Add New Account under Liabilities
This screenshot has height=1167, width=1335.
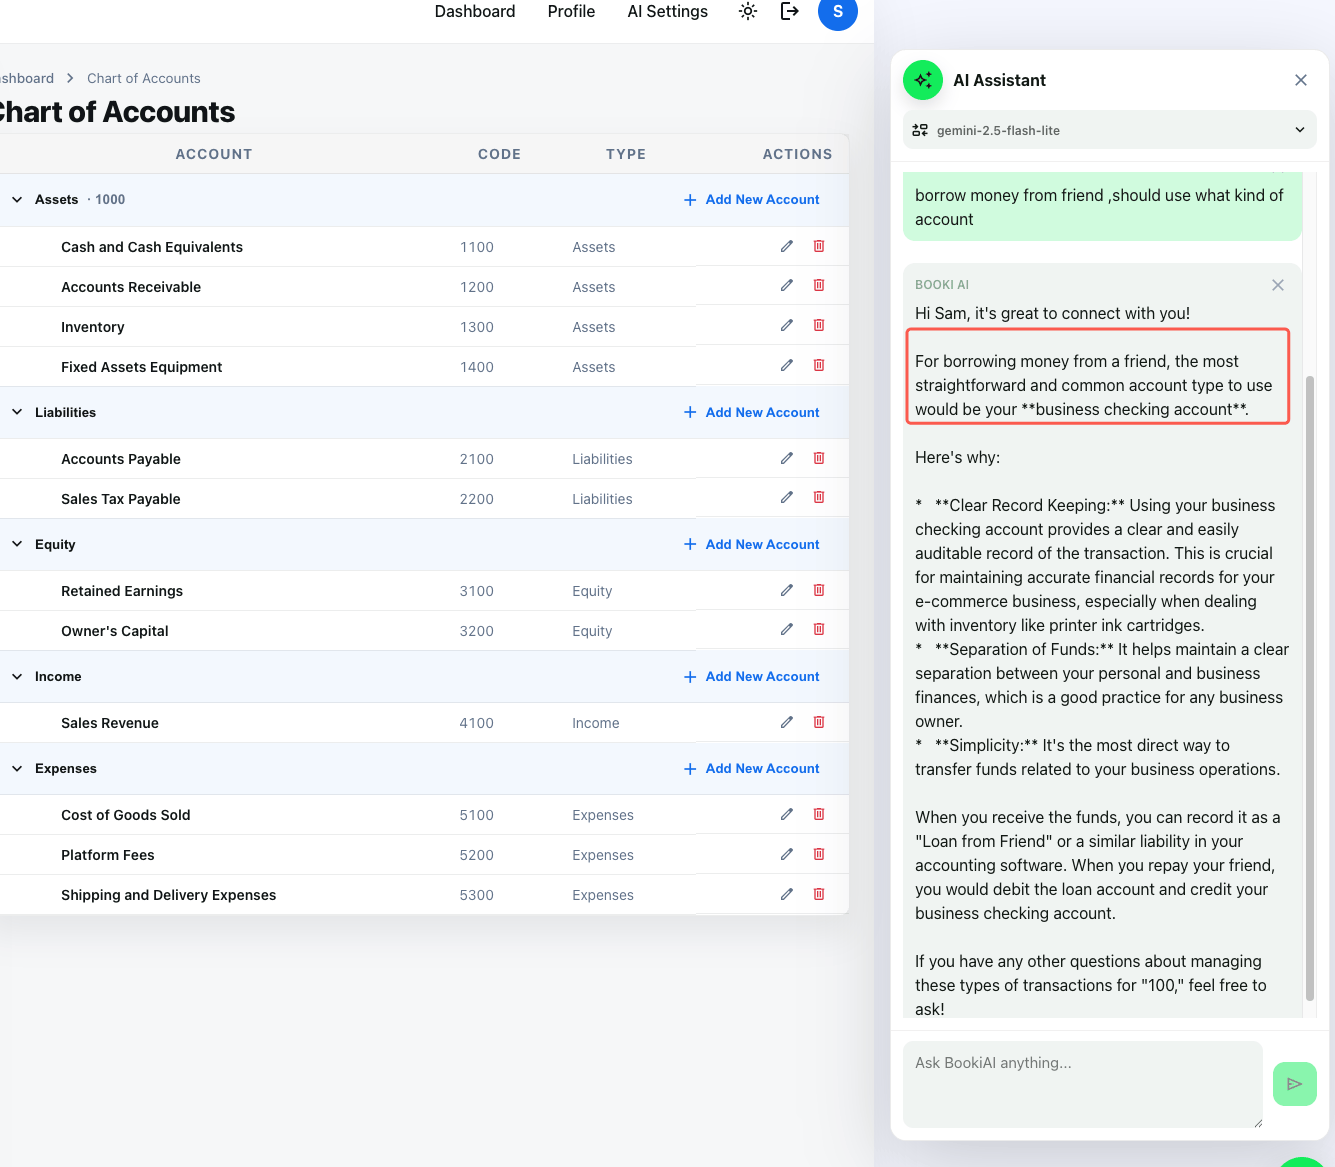751,412
